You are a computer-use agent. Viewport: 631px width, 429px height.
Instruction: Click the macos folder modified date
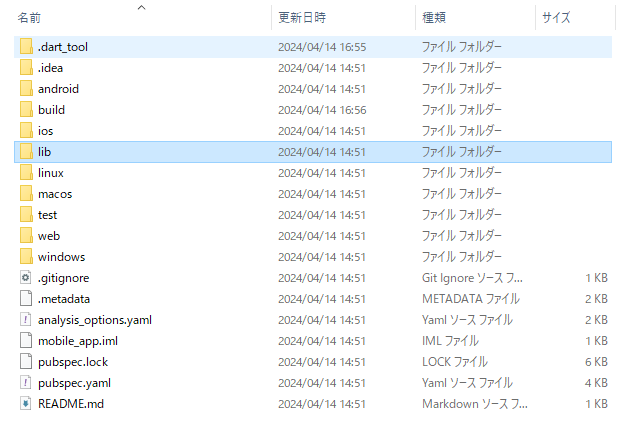tap(321, 194)
